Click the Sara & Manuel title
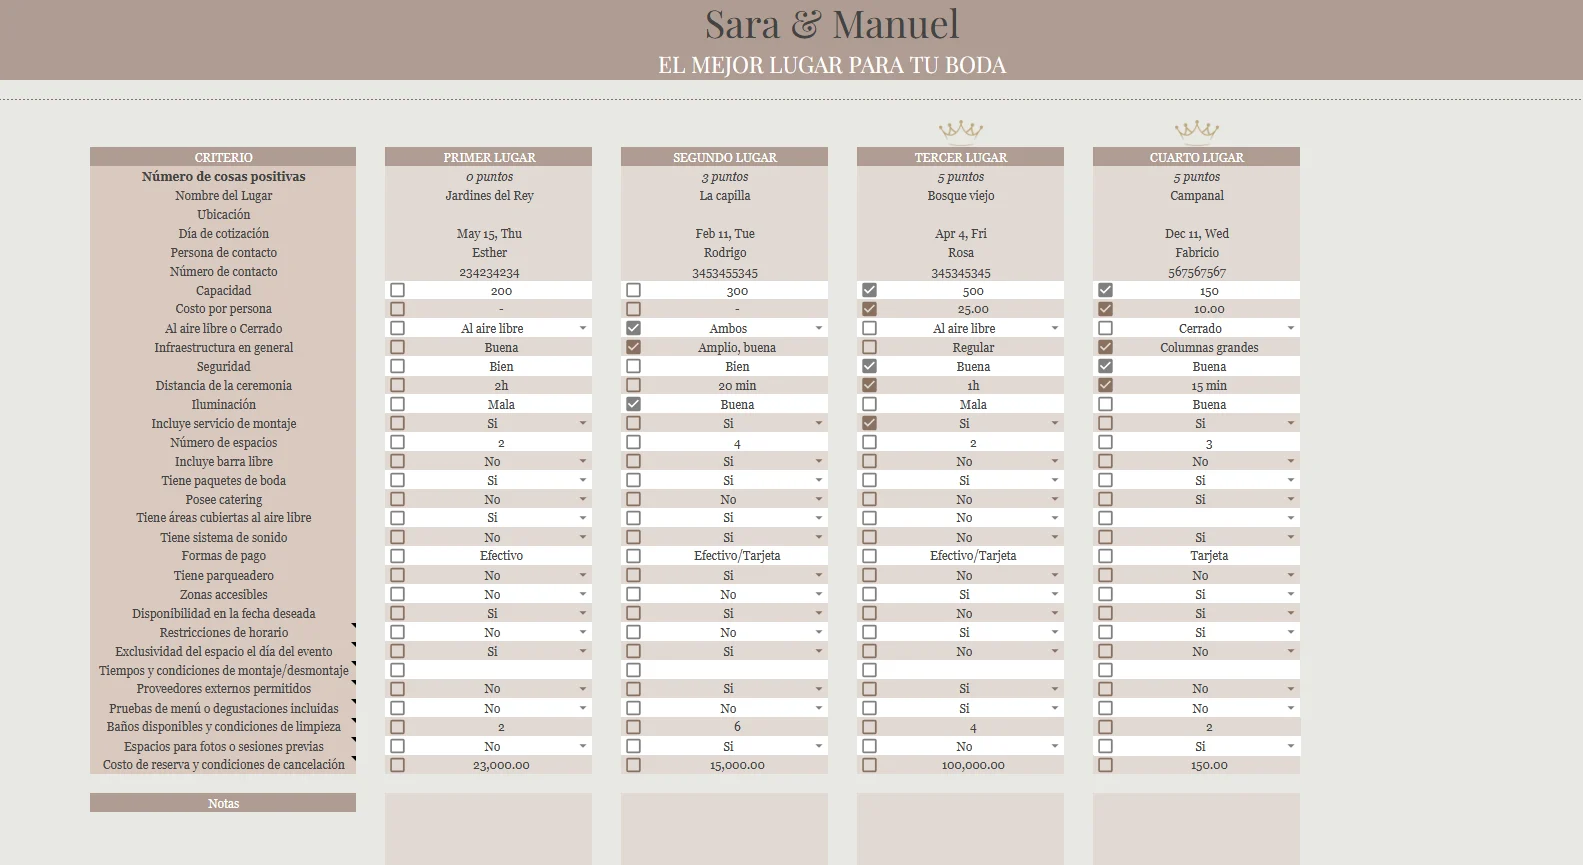 coord(831,24)
